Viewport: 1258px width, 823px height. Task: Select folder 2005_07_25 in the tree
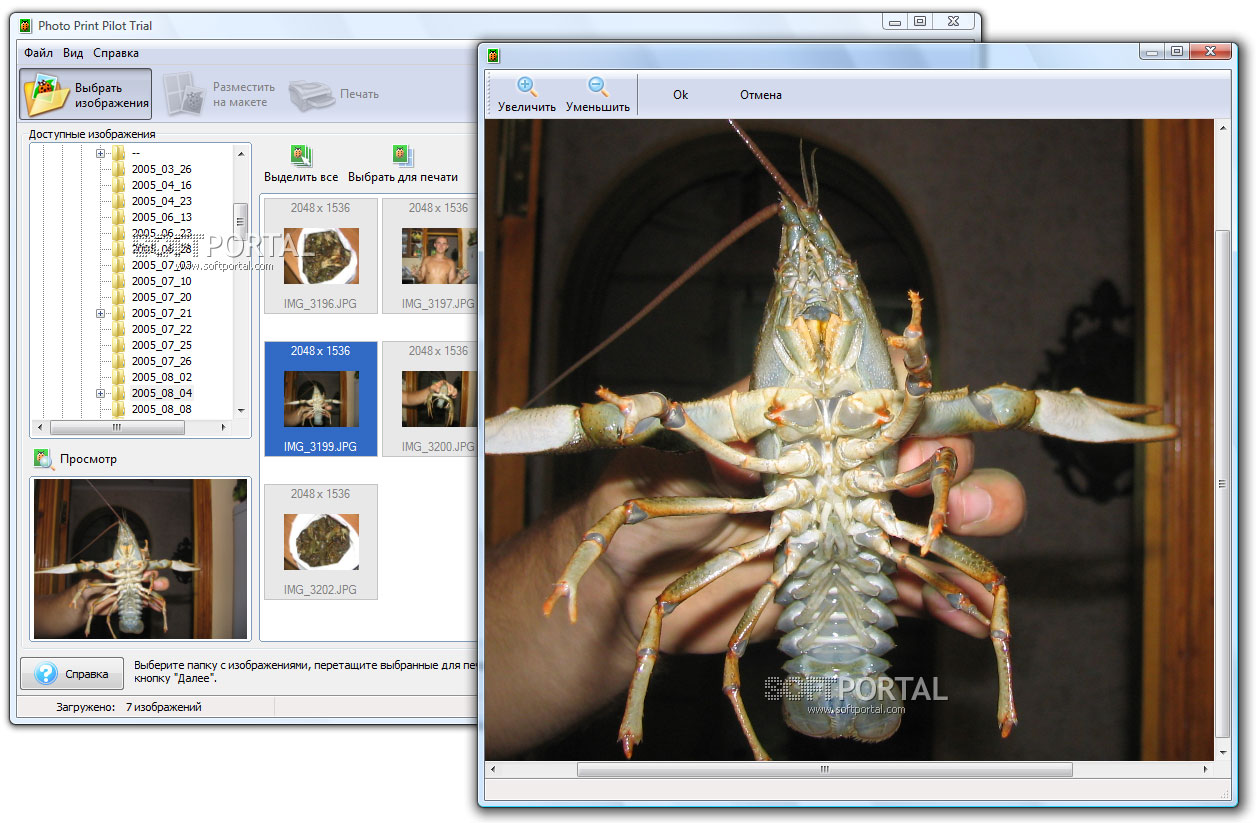[161, 345]
